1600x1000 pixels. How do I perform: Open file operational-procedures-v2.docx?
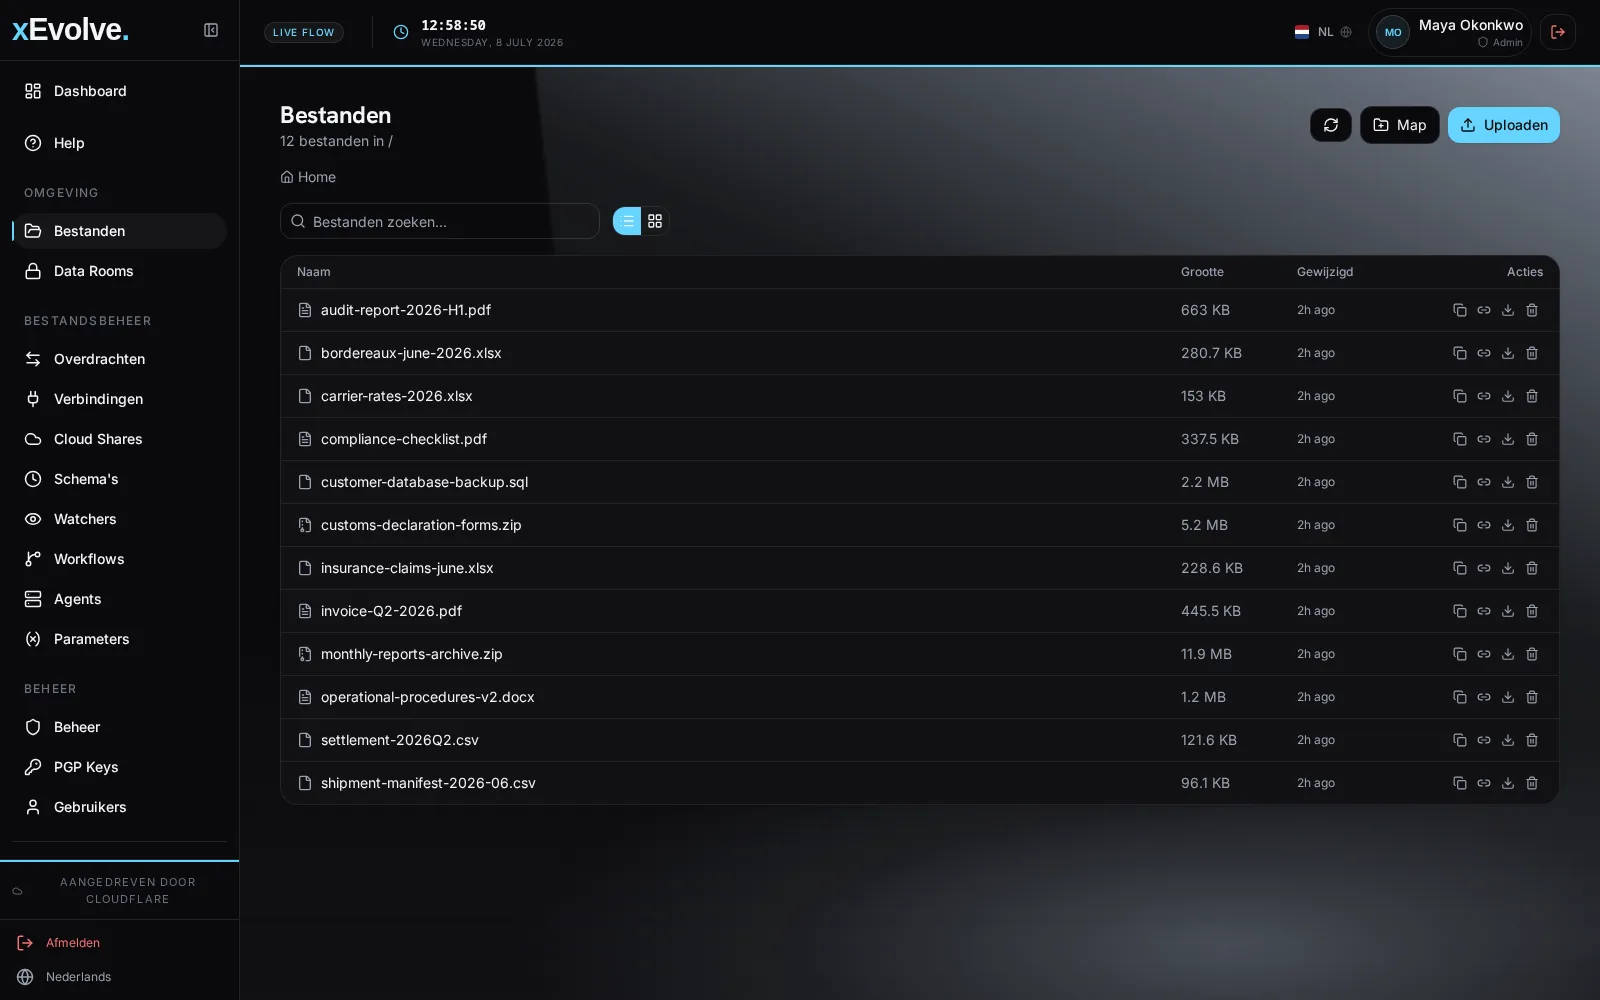pos(428,697)
